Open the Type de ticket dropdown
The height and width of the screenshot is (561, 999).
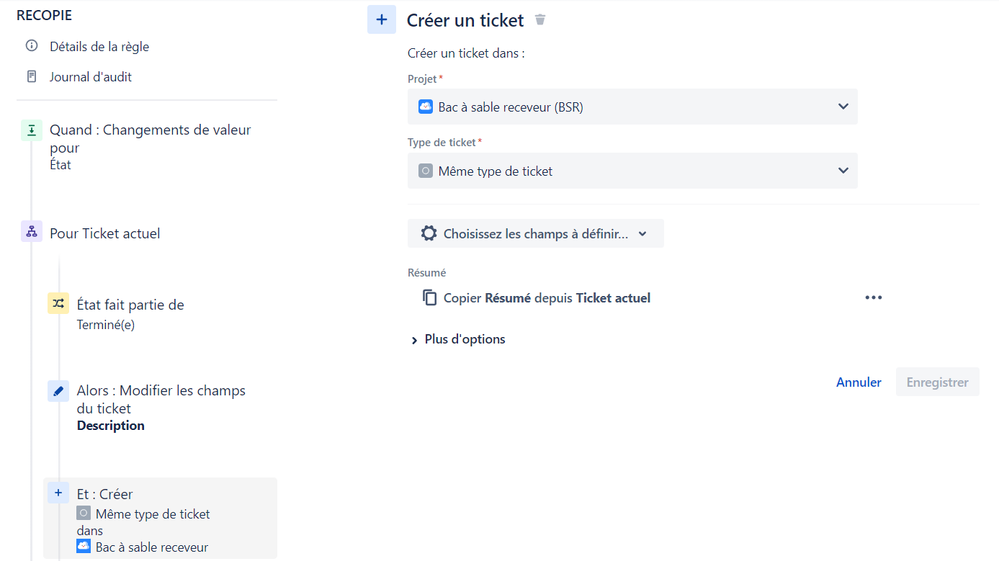pos(632,171)
